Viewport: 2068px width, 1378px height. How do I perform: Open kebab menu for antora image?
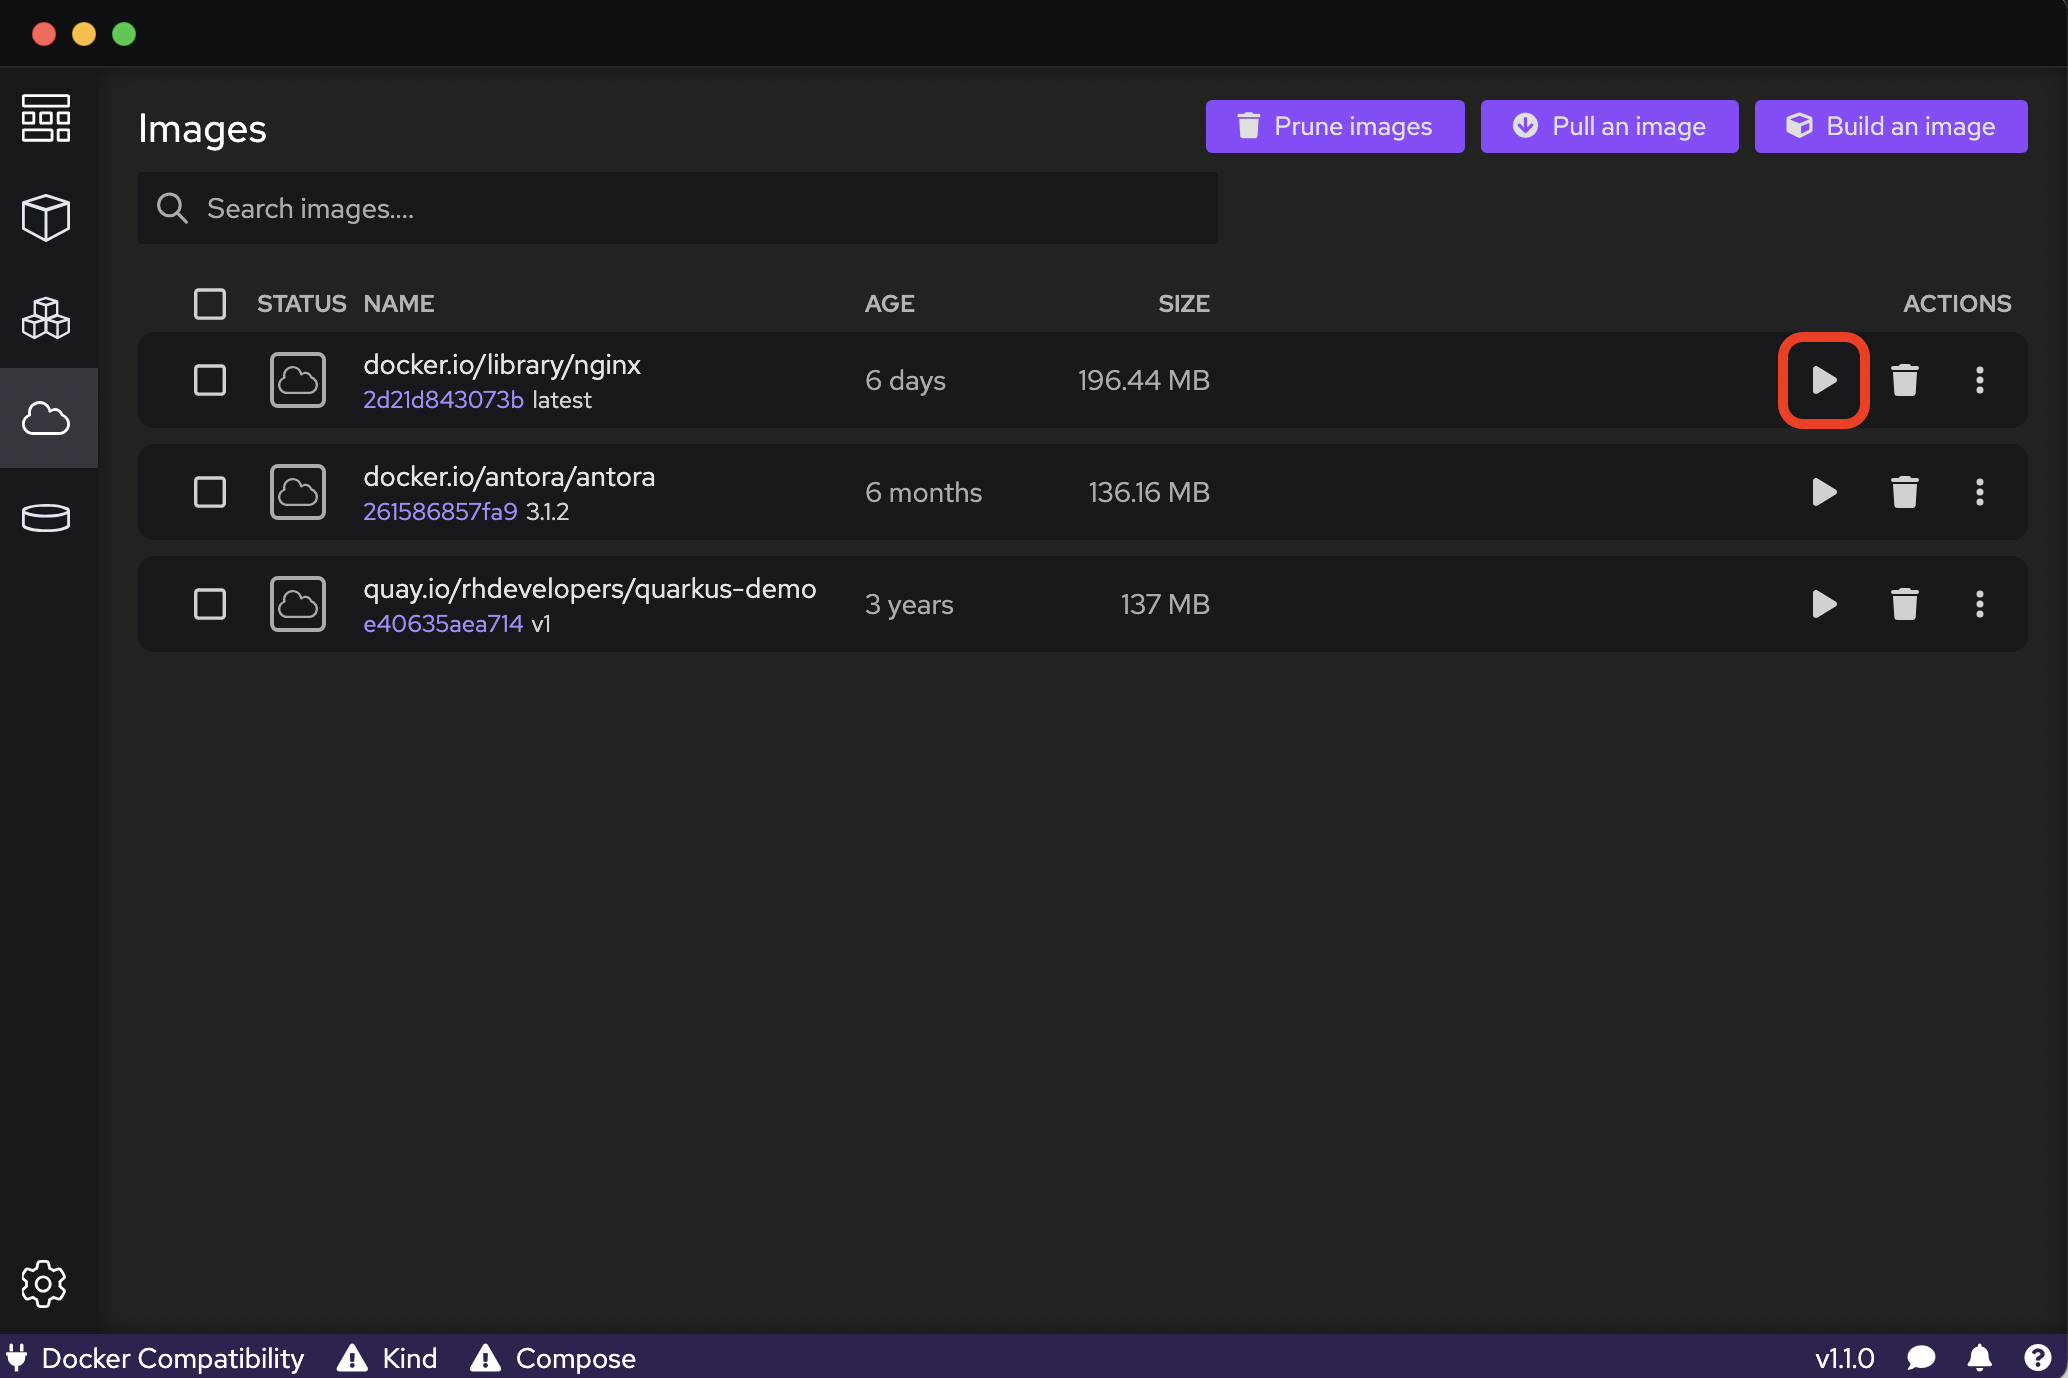pyautogui.click(x=1979, y=492)
